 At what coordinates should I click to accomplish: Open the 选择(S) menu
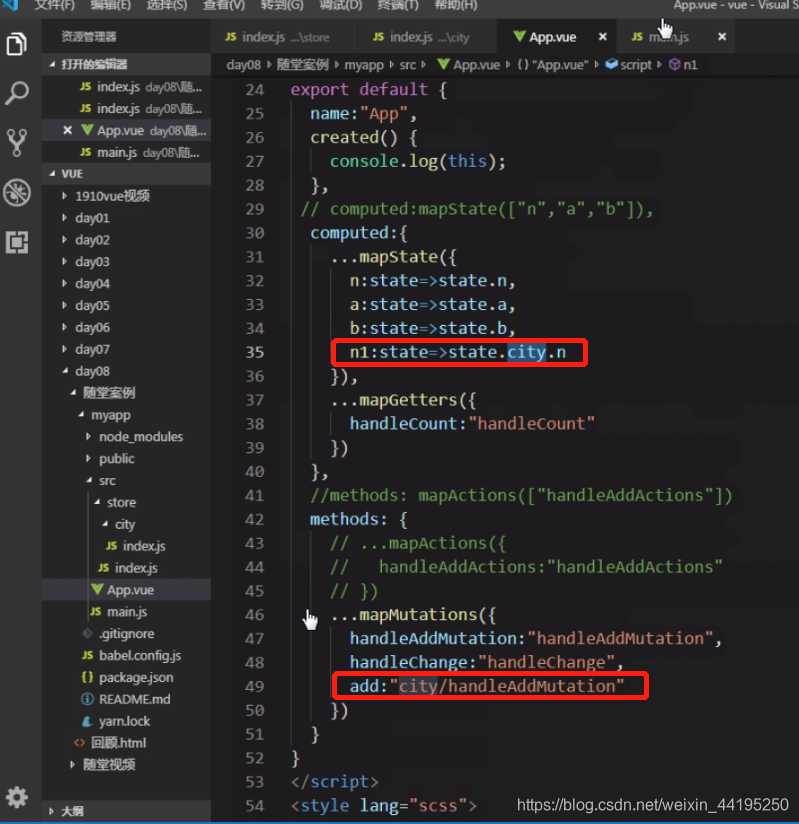[x=167, y=5]
